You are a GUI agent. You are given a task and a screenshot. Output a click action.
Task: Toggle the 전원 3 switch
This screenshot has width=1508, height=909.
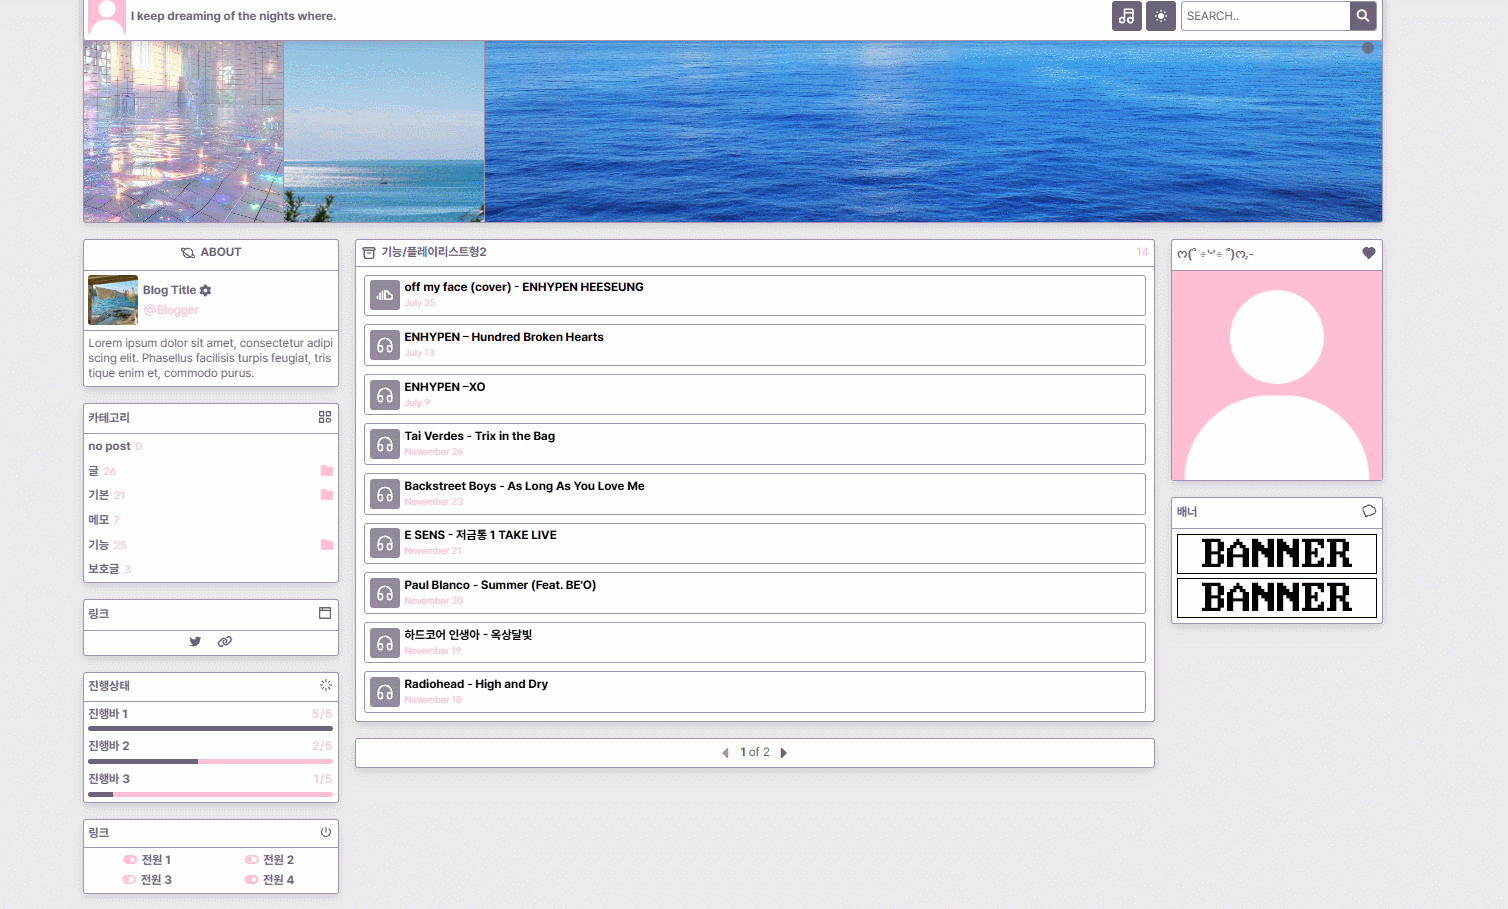pos(129,880)
